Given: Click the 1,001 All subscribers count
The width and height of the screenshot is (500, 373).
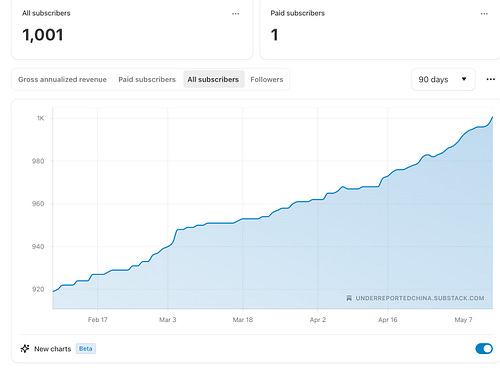Looking at the screenshot, I should click(x=43, y=35).
